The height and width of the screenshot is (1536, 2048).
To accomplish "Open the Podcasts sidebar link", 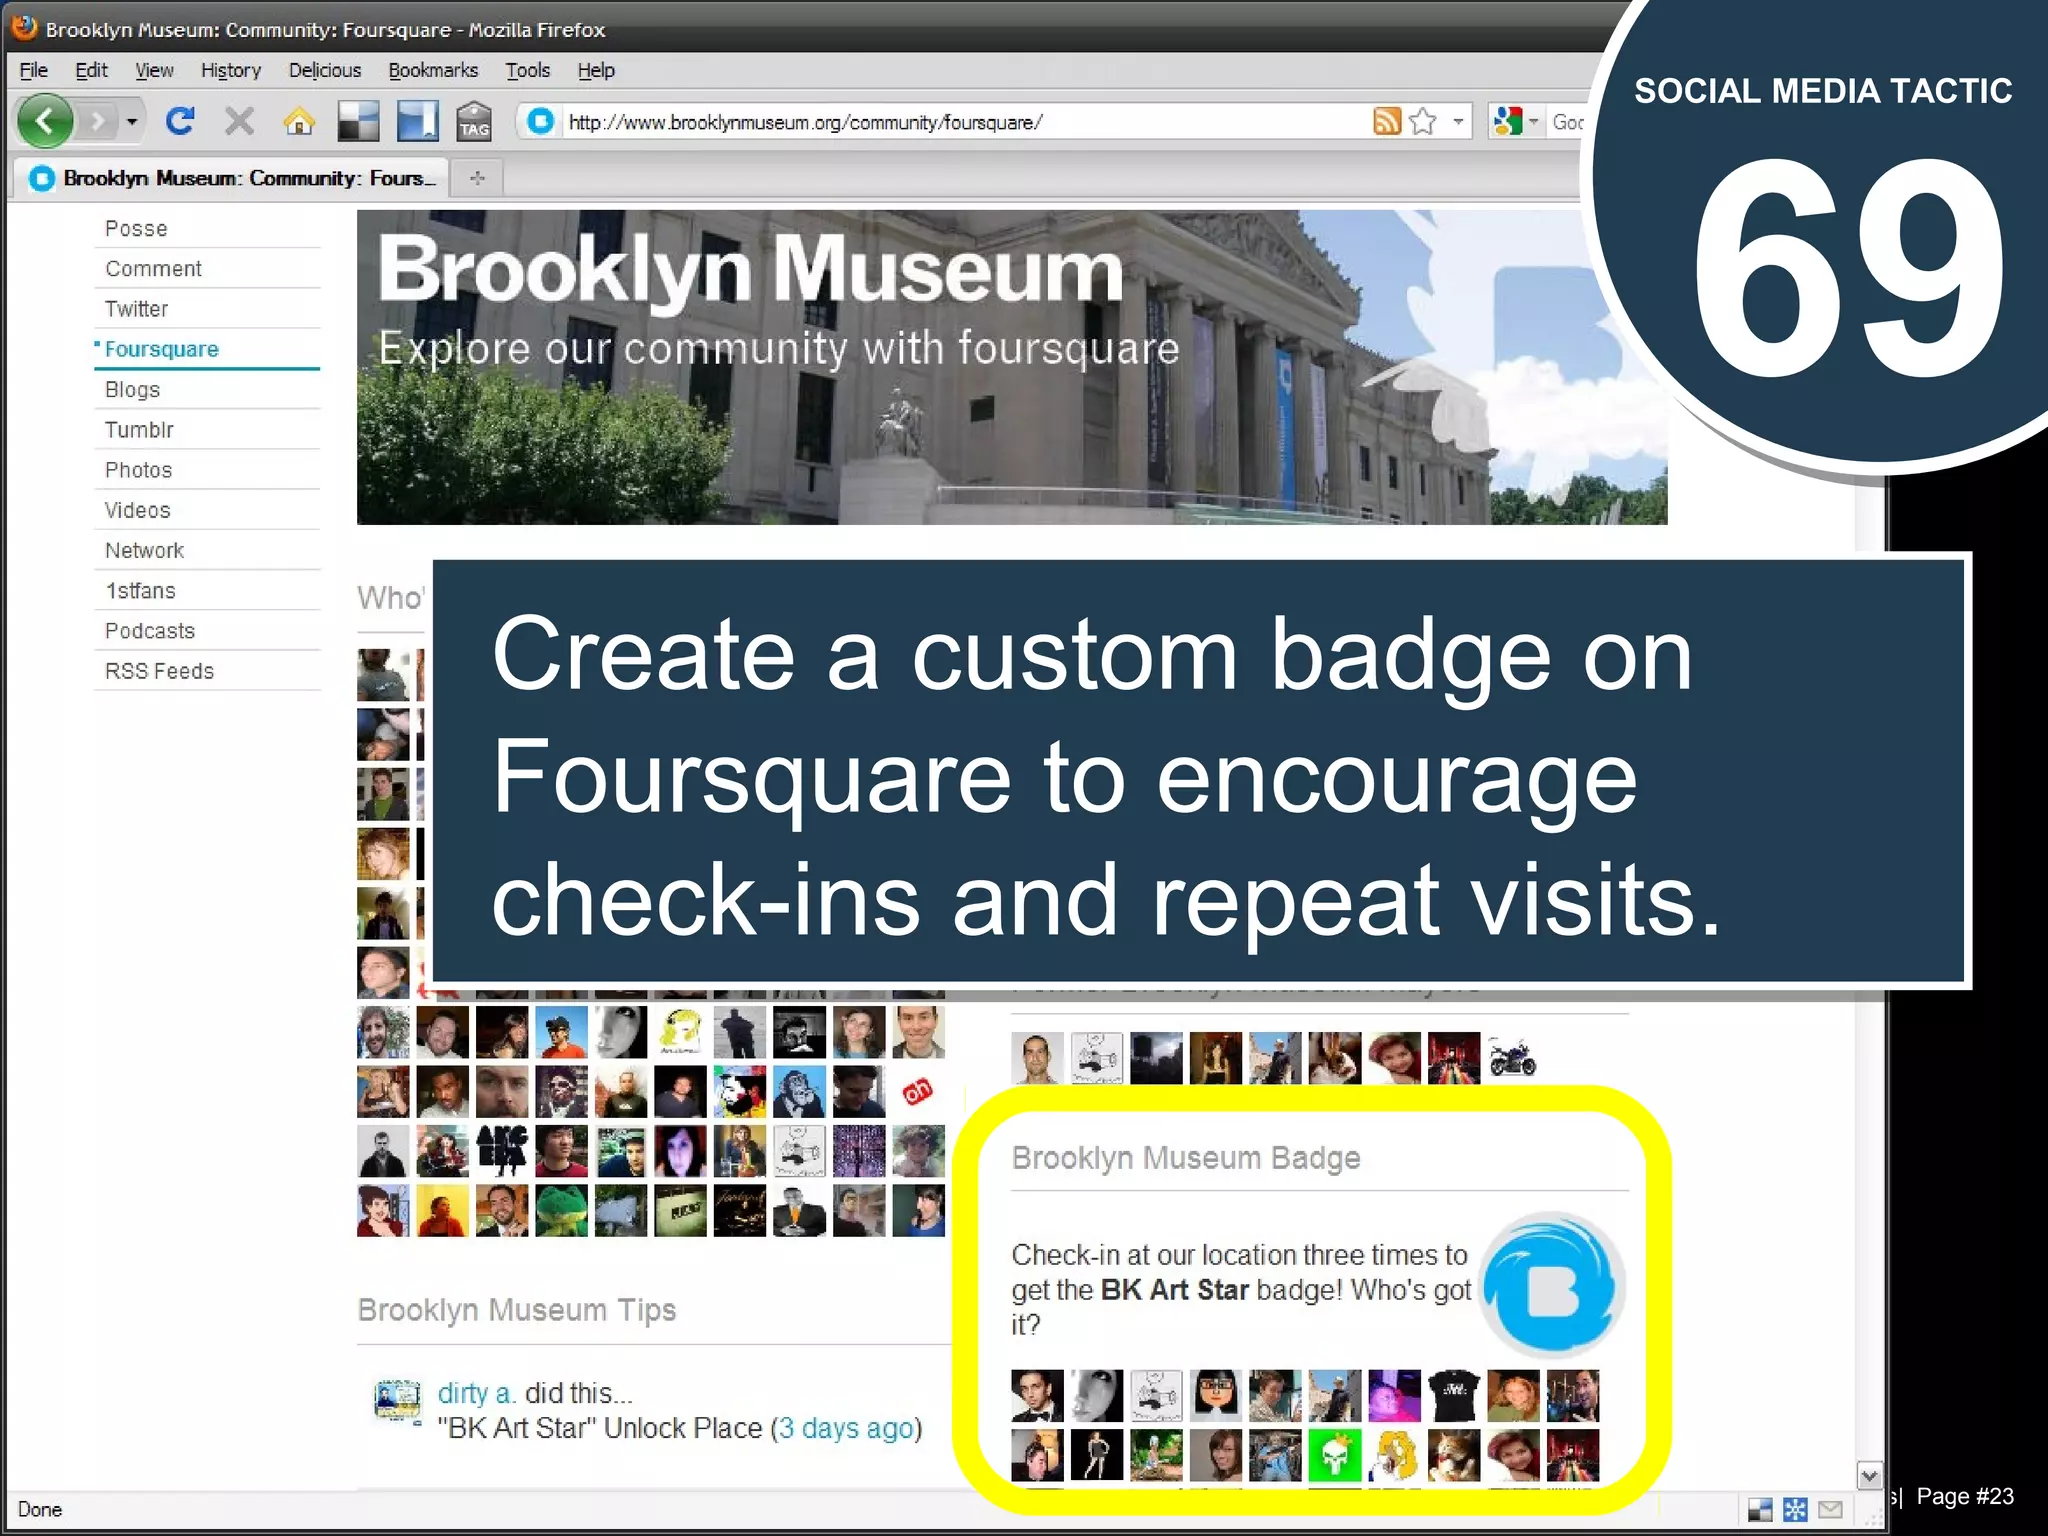I will (150, 631).
